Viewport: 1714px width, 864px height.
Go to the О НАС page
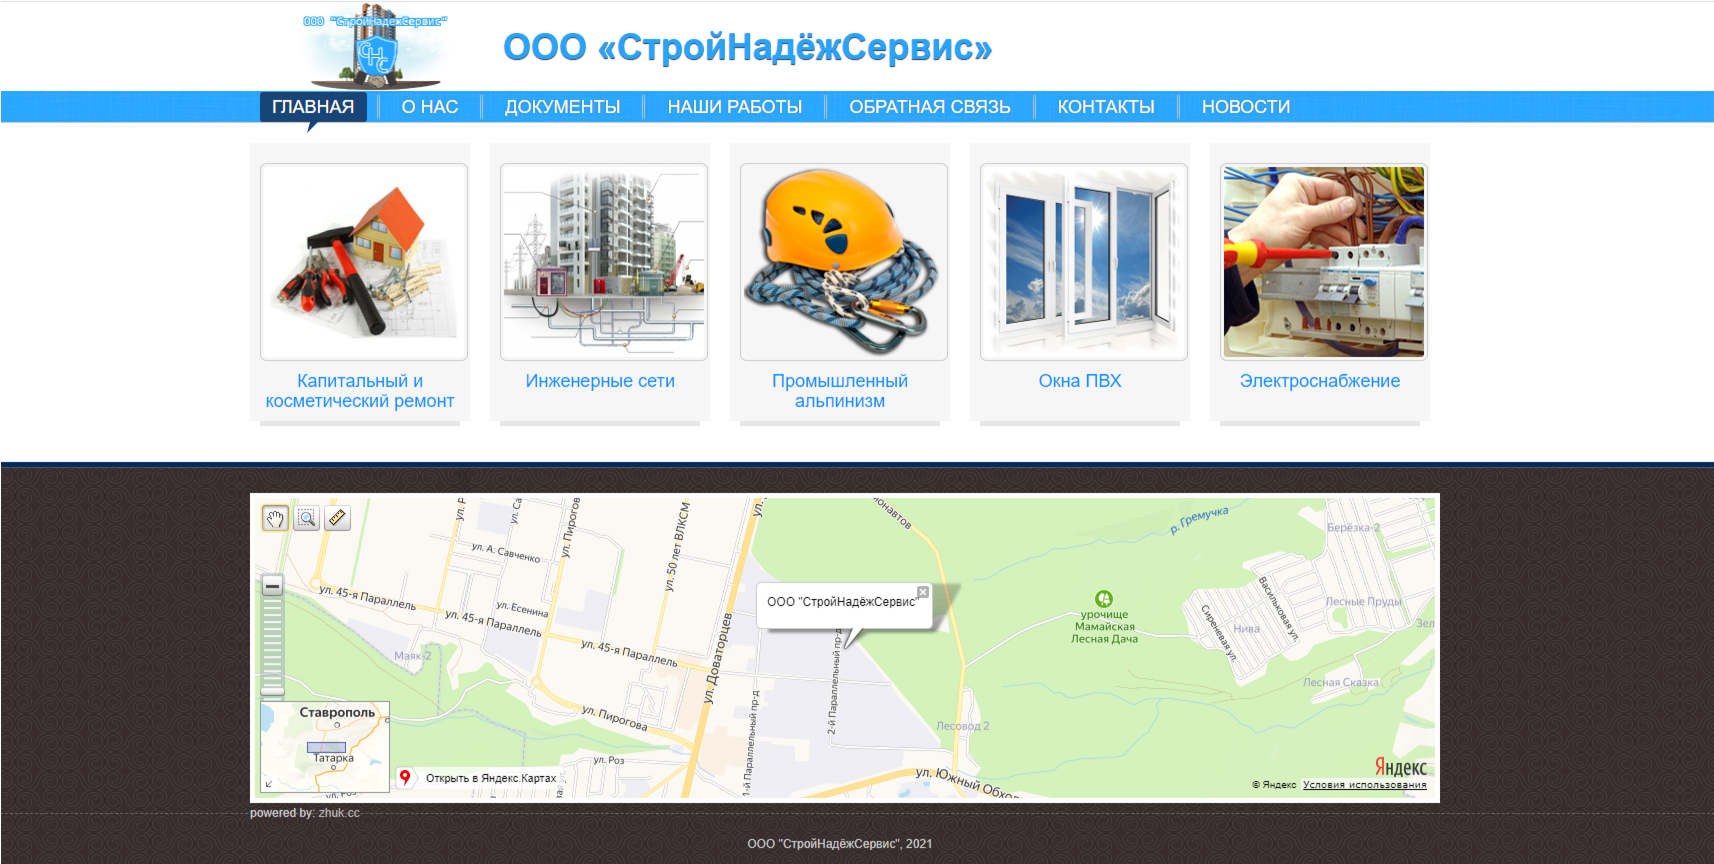coord(430,107)
